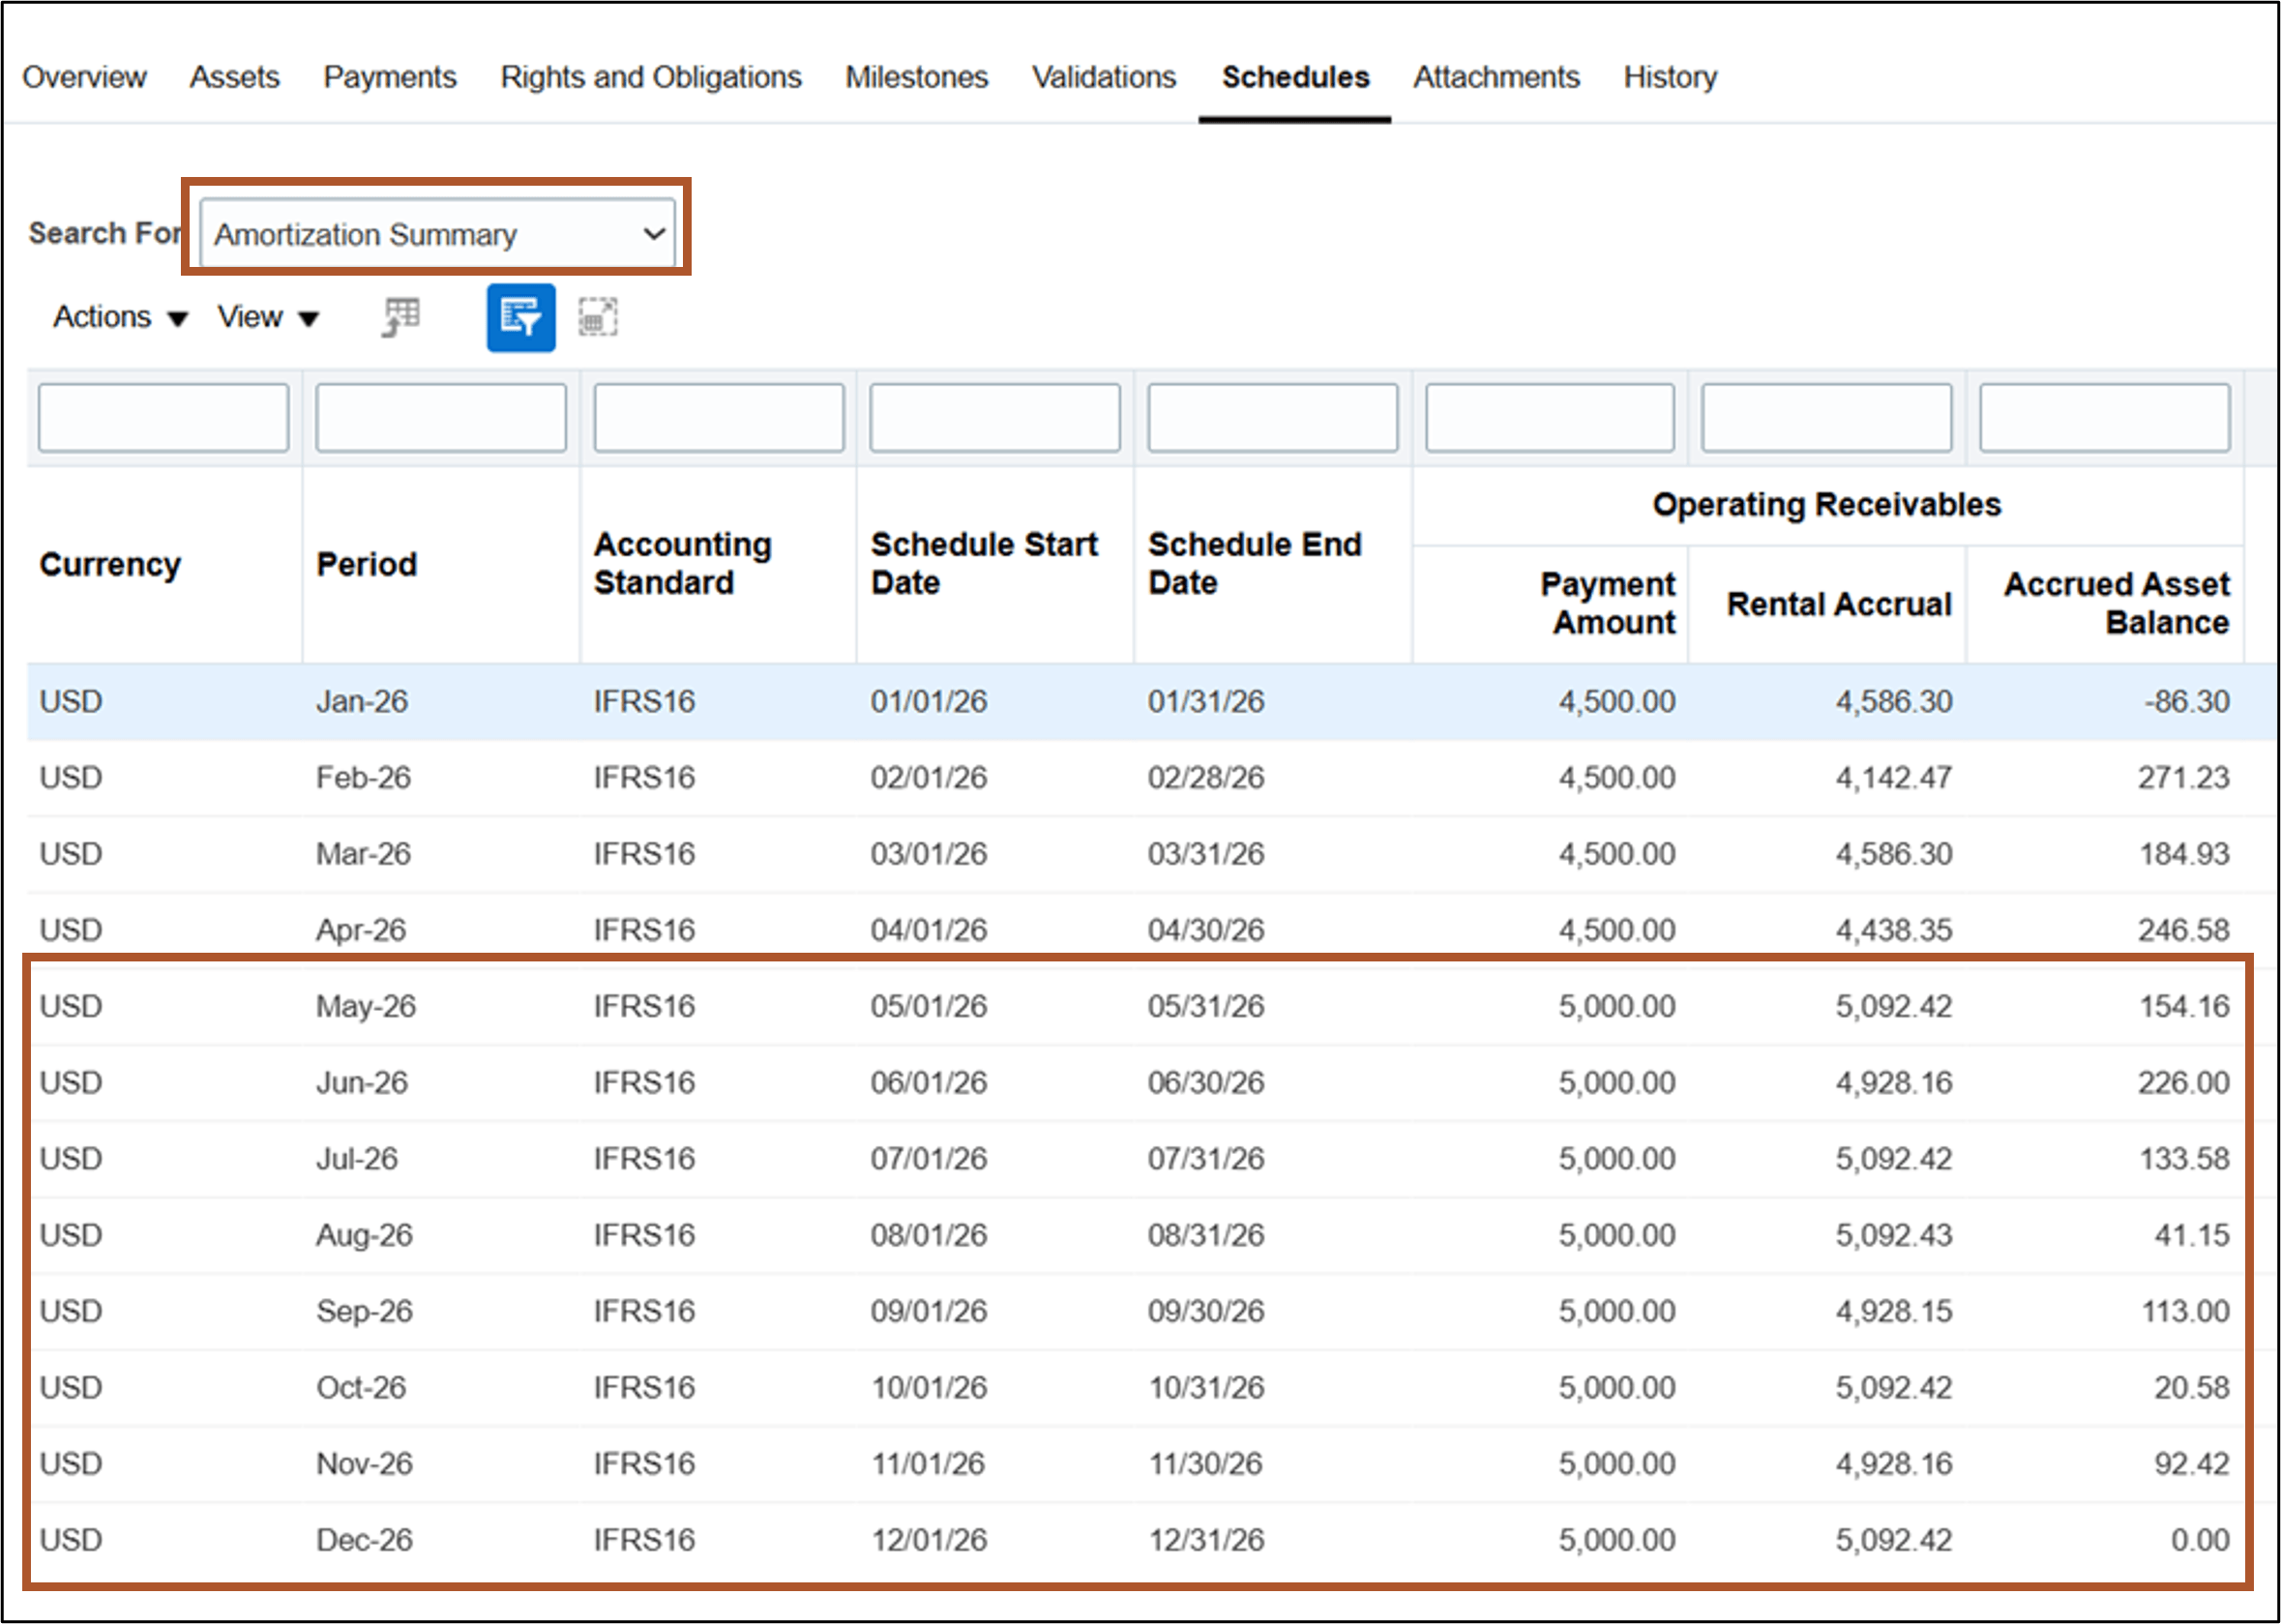Open the Search For Amortization Summary dropdown

pos(437,234)
